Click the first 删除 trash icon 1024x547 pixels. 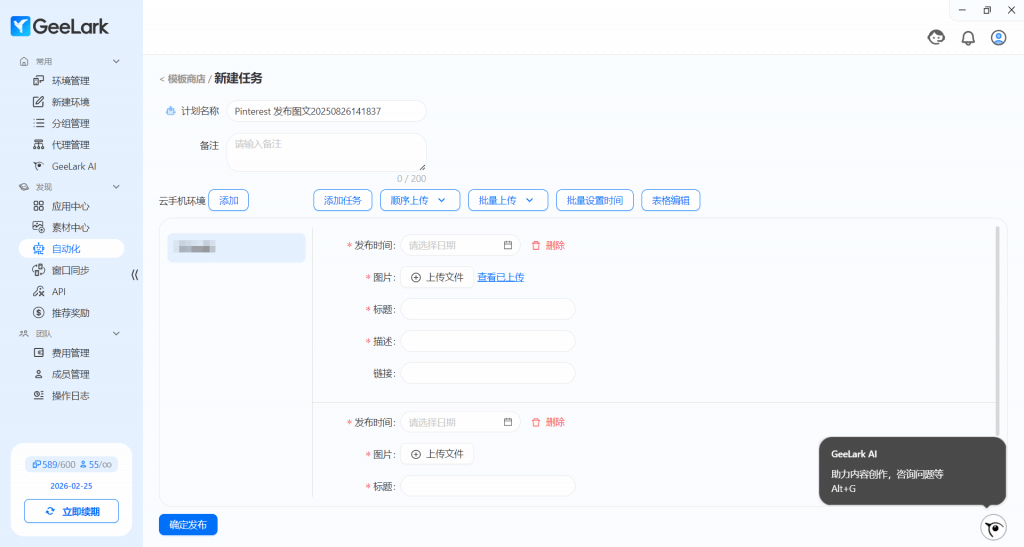coord(536,245)
